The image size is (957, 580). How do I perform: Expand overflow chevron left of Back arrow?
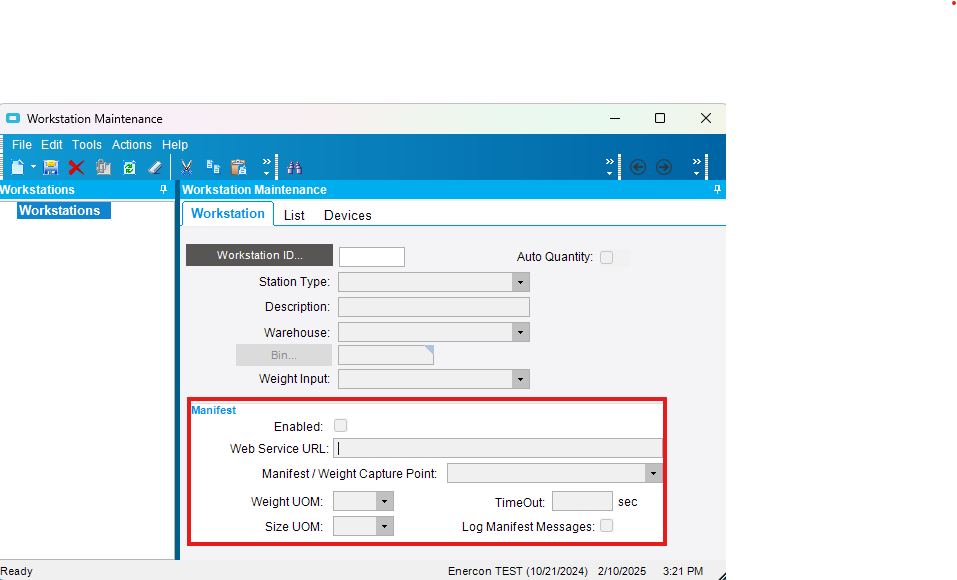(609, 167)
